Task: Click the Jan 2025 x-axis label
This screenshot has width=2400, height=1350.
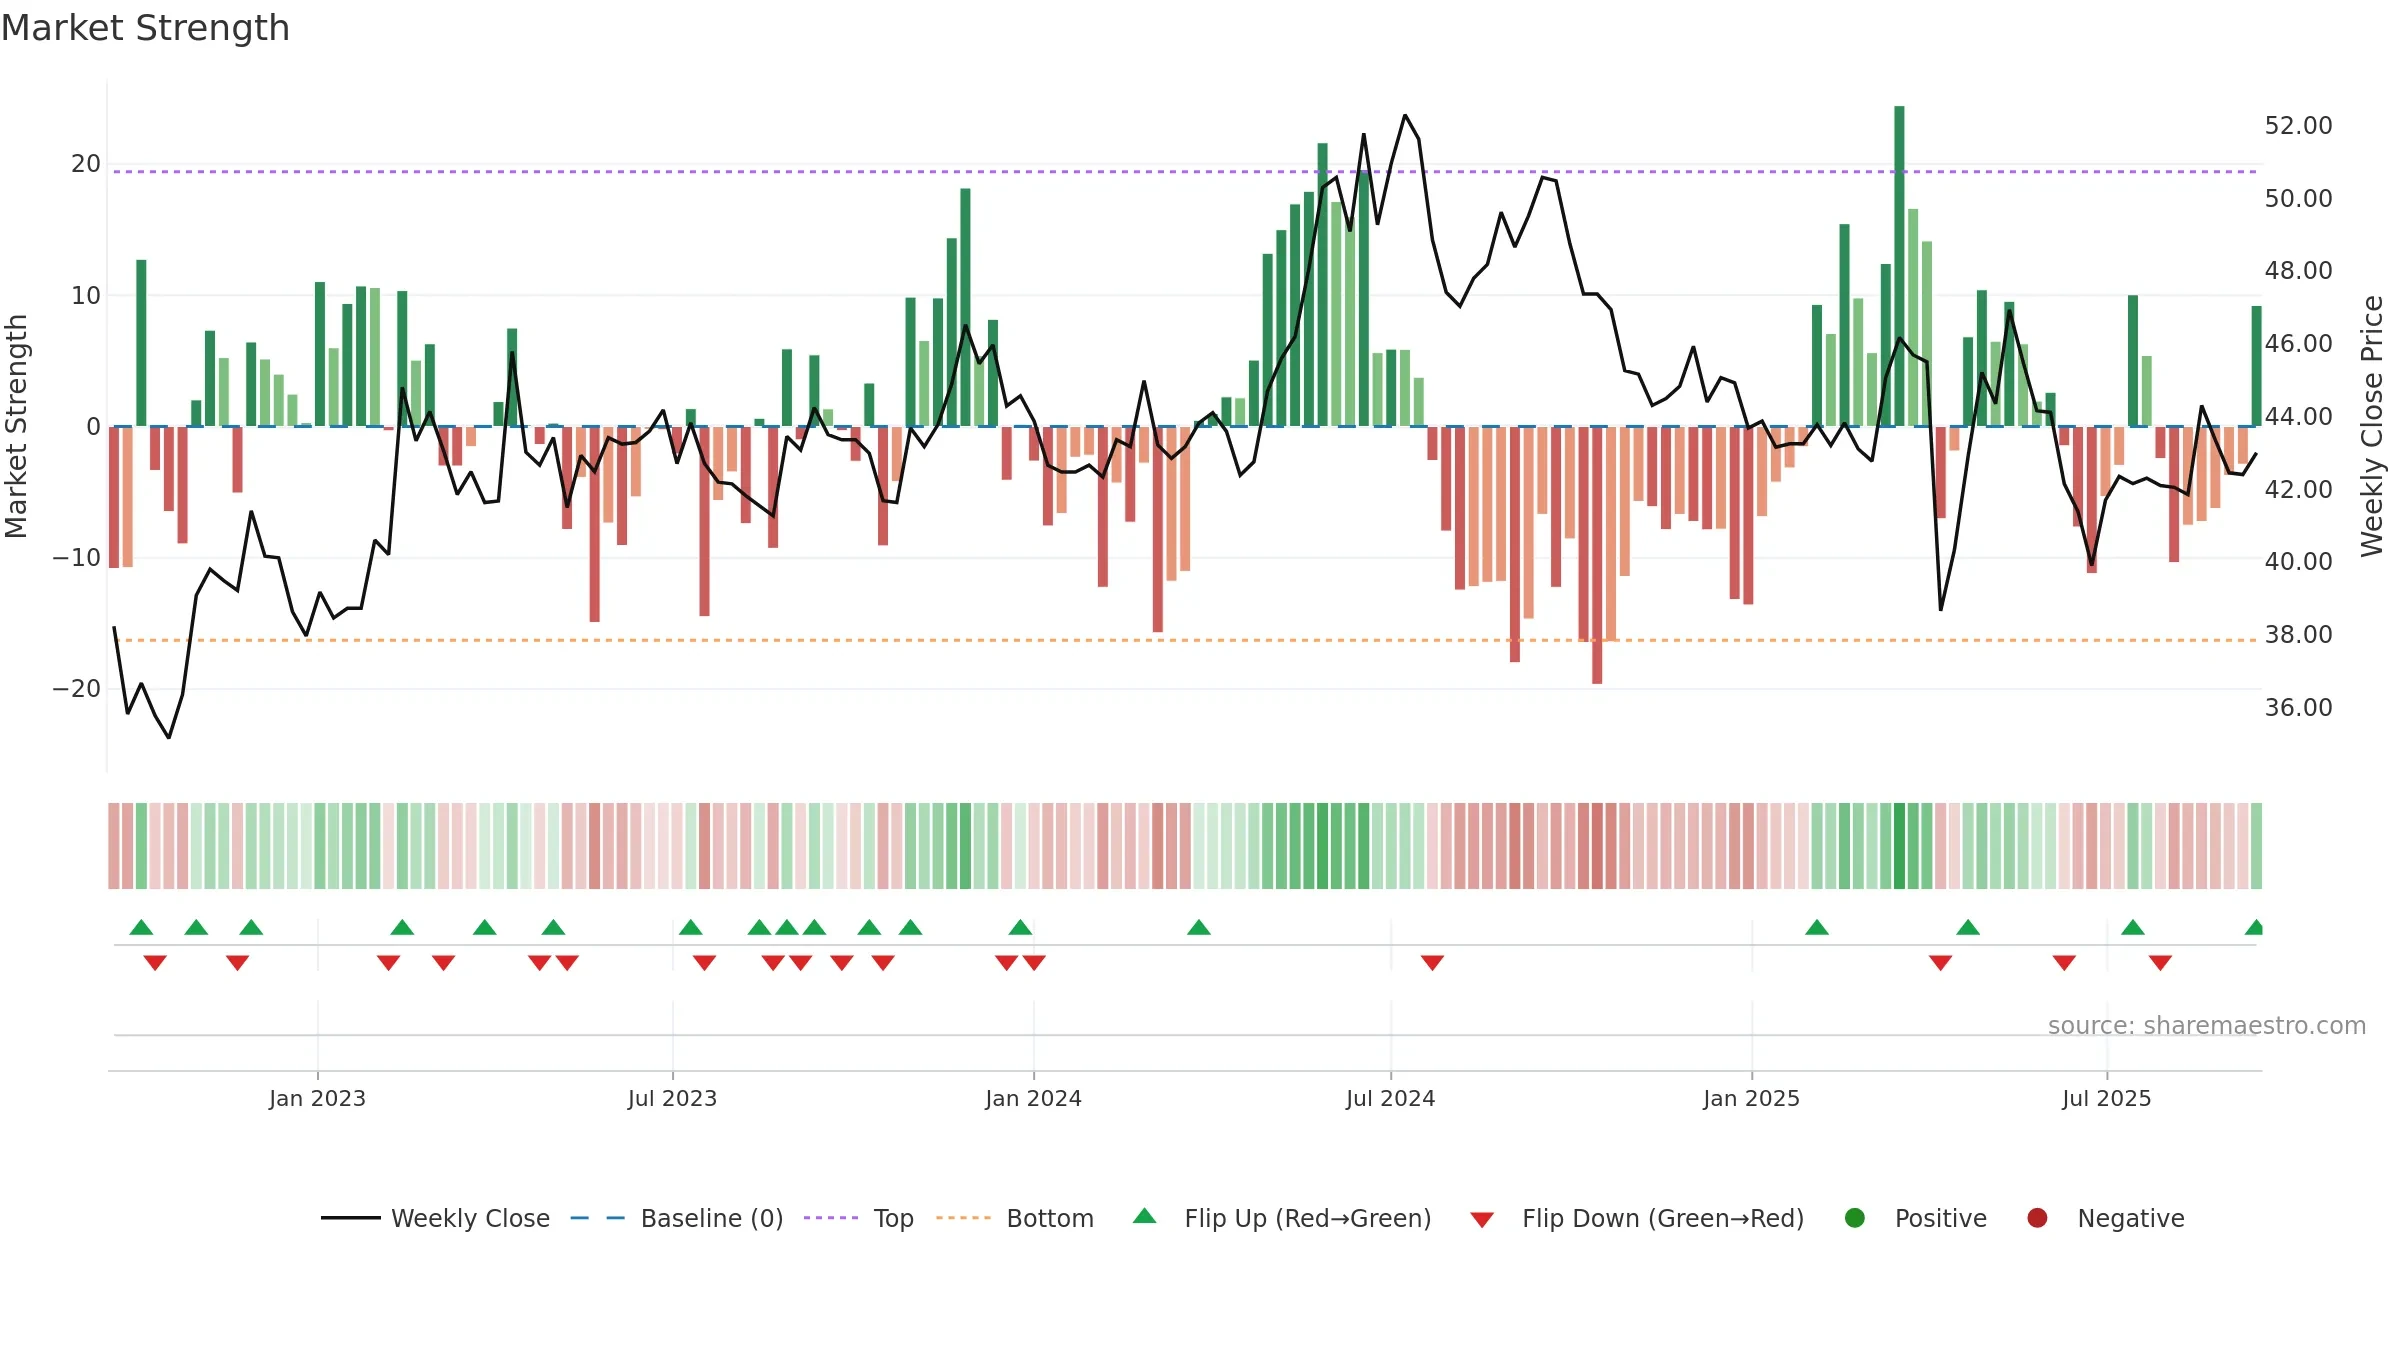Action: click(1751, 1098)
